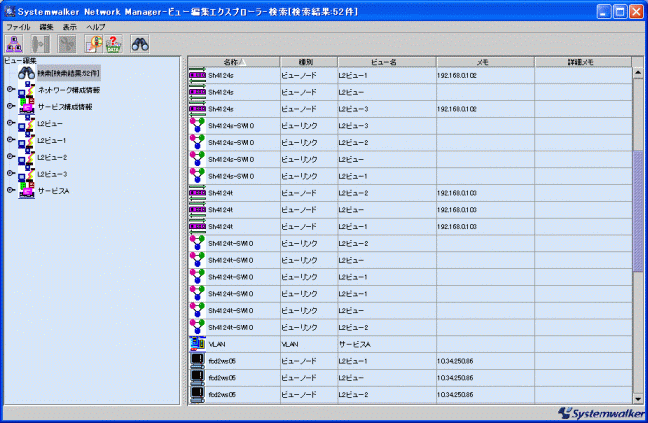Viewport: 648px width, 423px height.
Task: Expand the ネットワーク構成情報 tree node
Action: [10, 90]
